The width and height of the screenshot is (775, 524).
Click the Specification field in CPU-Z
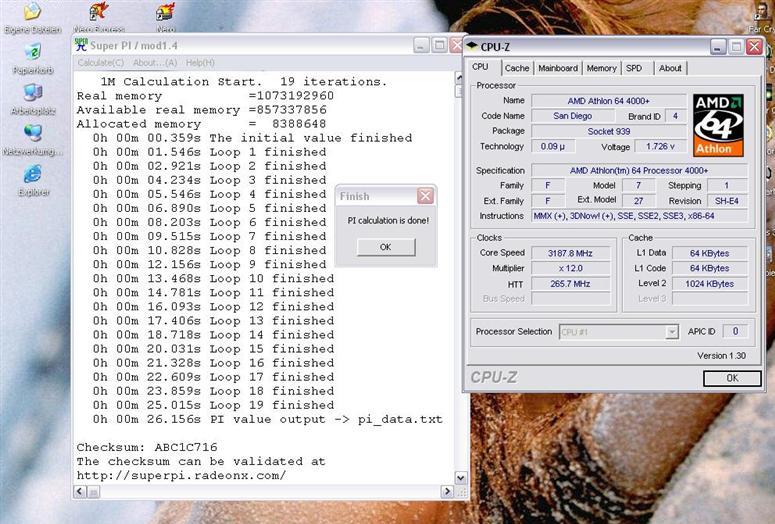coord(639,171)
